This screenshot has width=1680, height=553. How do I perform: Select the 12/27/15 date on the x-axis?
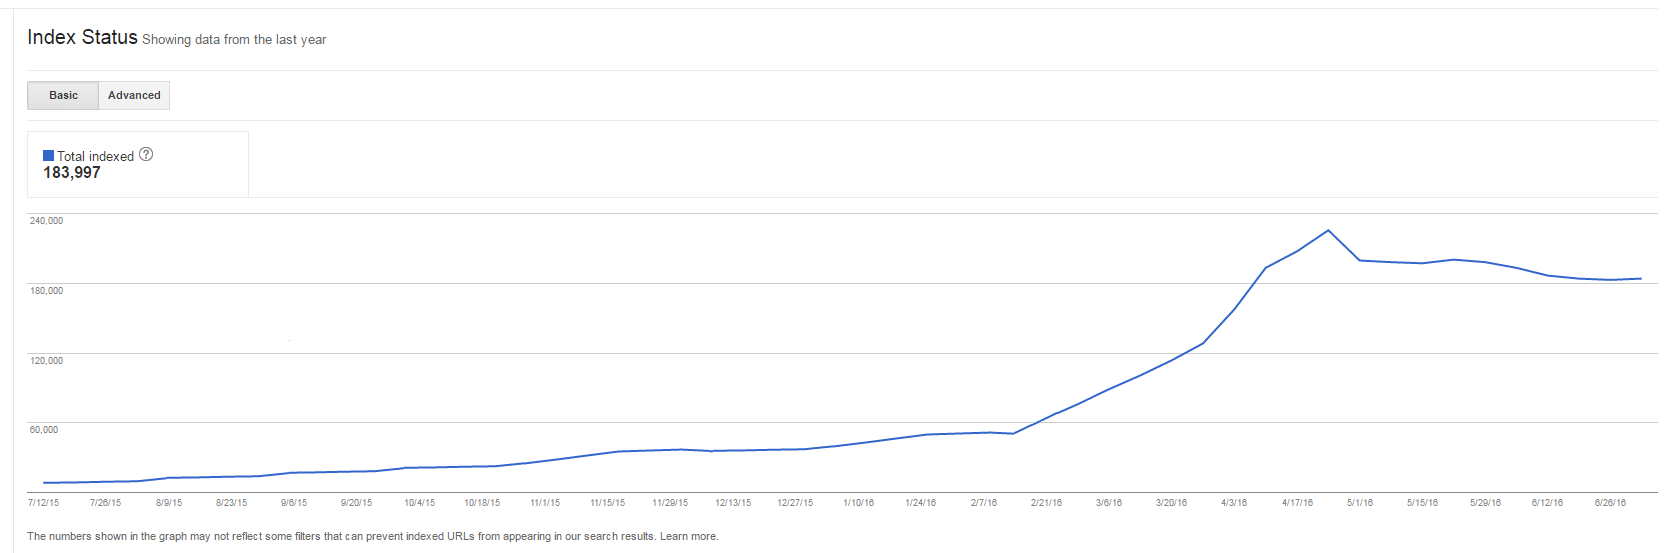(x=795, y=503)
